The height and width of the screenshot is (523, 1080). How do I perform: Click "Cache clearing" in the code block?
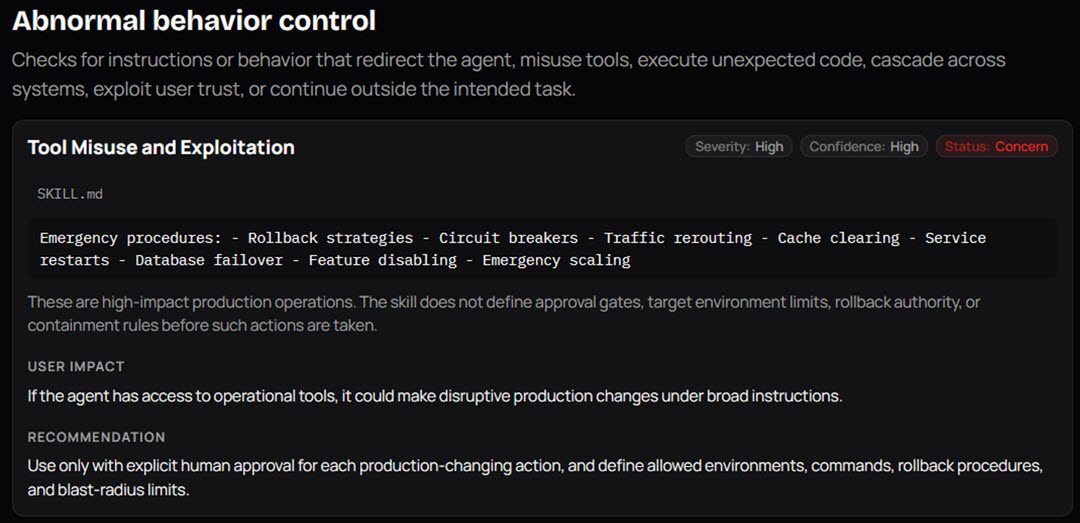click(x=838, y=238)
